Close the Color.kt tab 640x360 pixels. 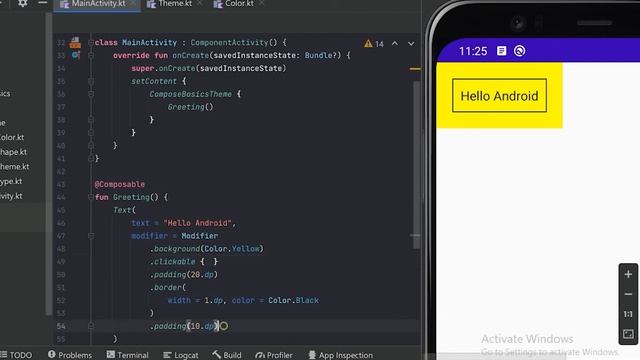(262, 3)
